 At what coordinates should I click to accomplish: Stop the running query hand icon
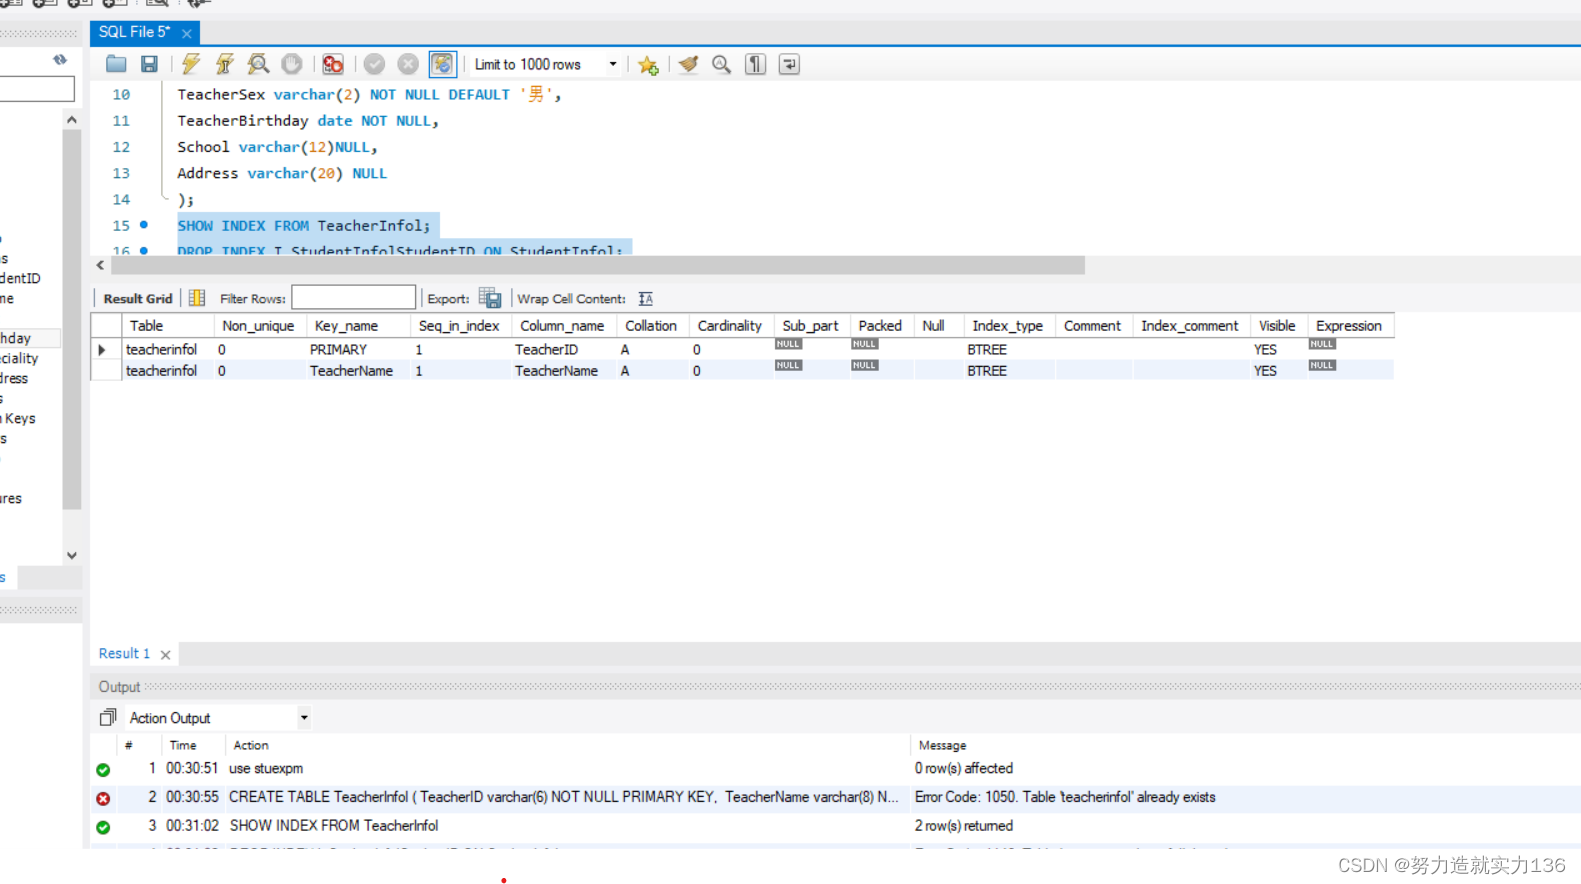(x=292, y=64)
